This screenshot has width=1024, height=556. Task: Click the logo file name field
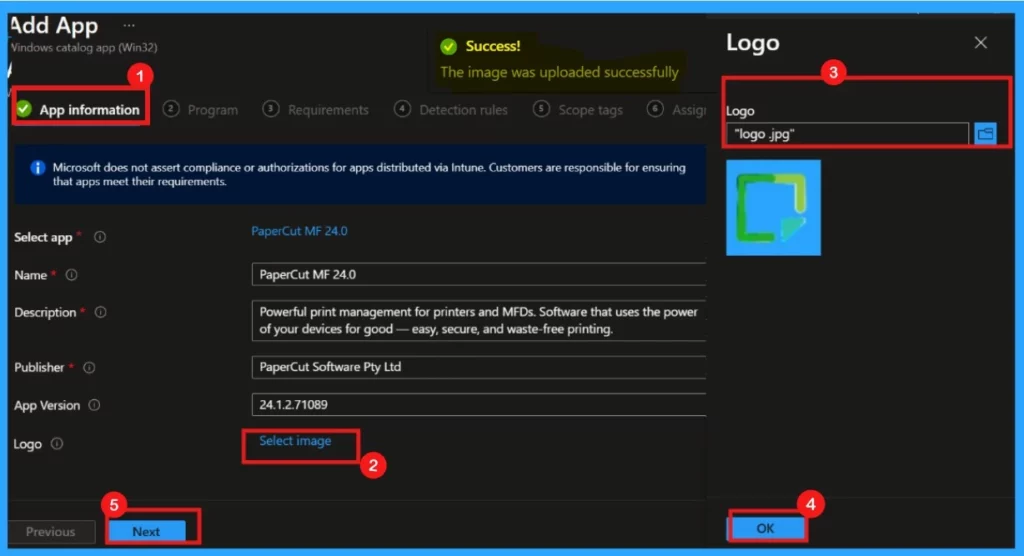[848, 134]
